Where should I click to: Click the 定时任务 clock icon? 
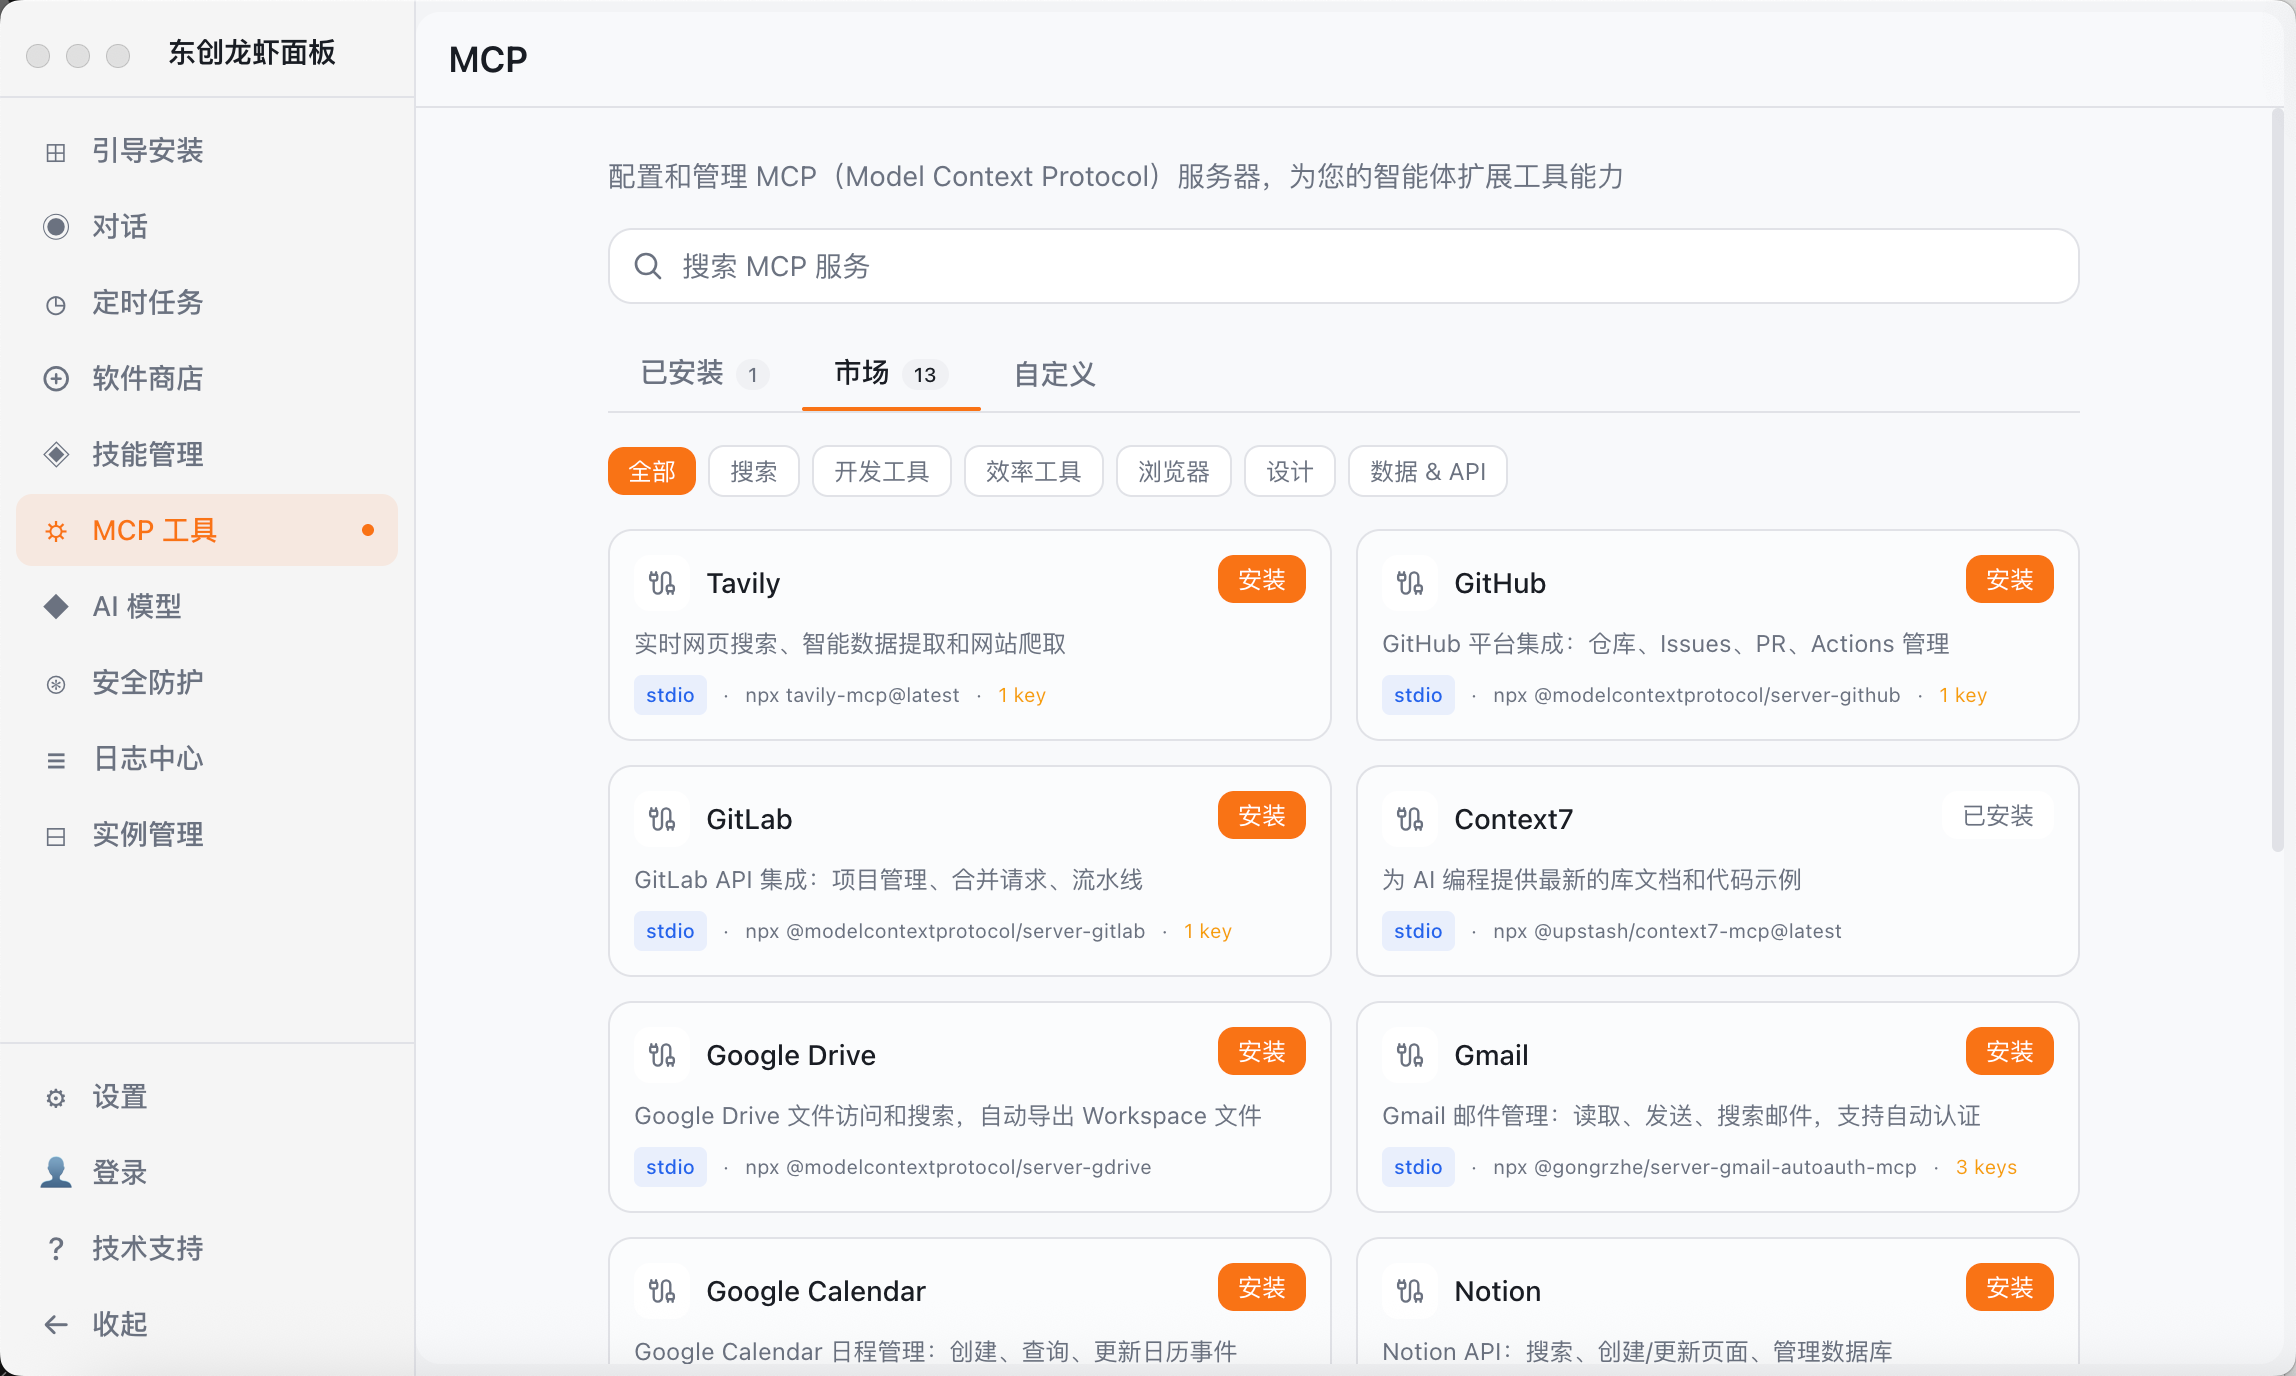56,304
